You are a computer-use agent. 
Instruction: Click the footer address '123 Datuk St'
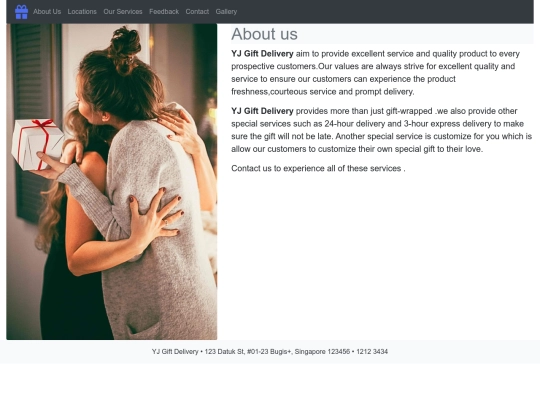[225, 352]
